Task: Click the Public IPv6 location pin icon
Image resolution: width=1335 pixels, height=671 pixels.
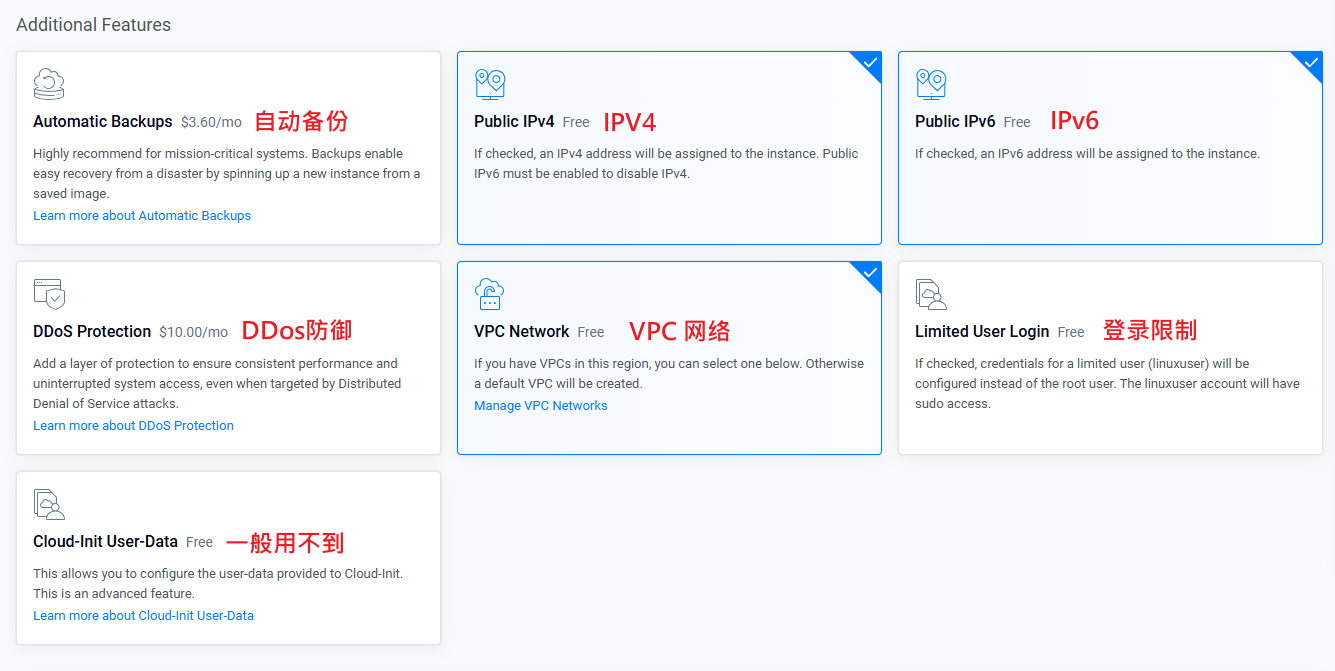Action: click(931, 84)
